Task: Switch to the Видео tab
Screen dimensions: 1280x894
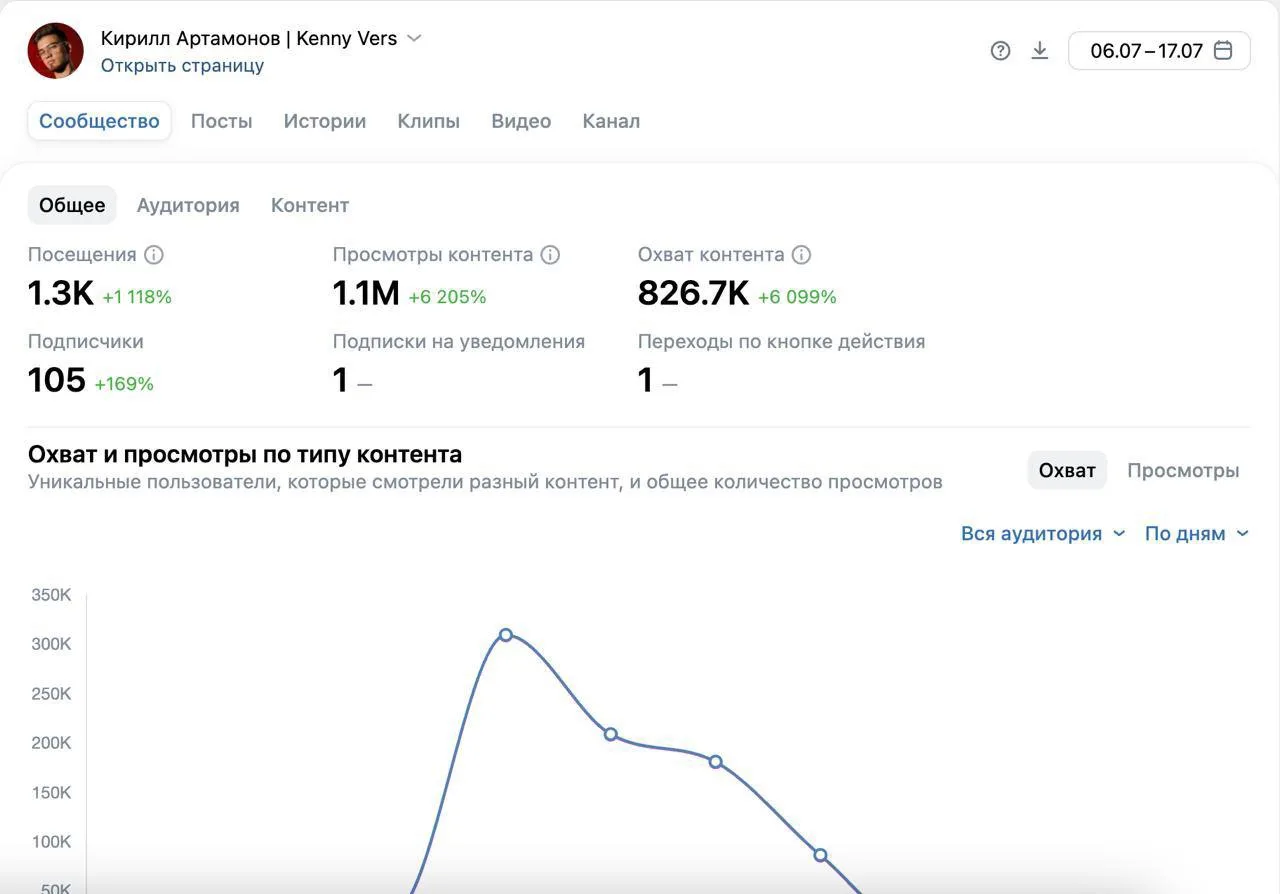Action: (x=521, y=121)
